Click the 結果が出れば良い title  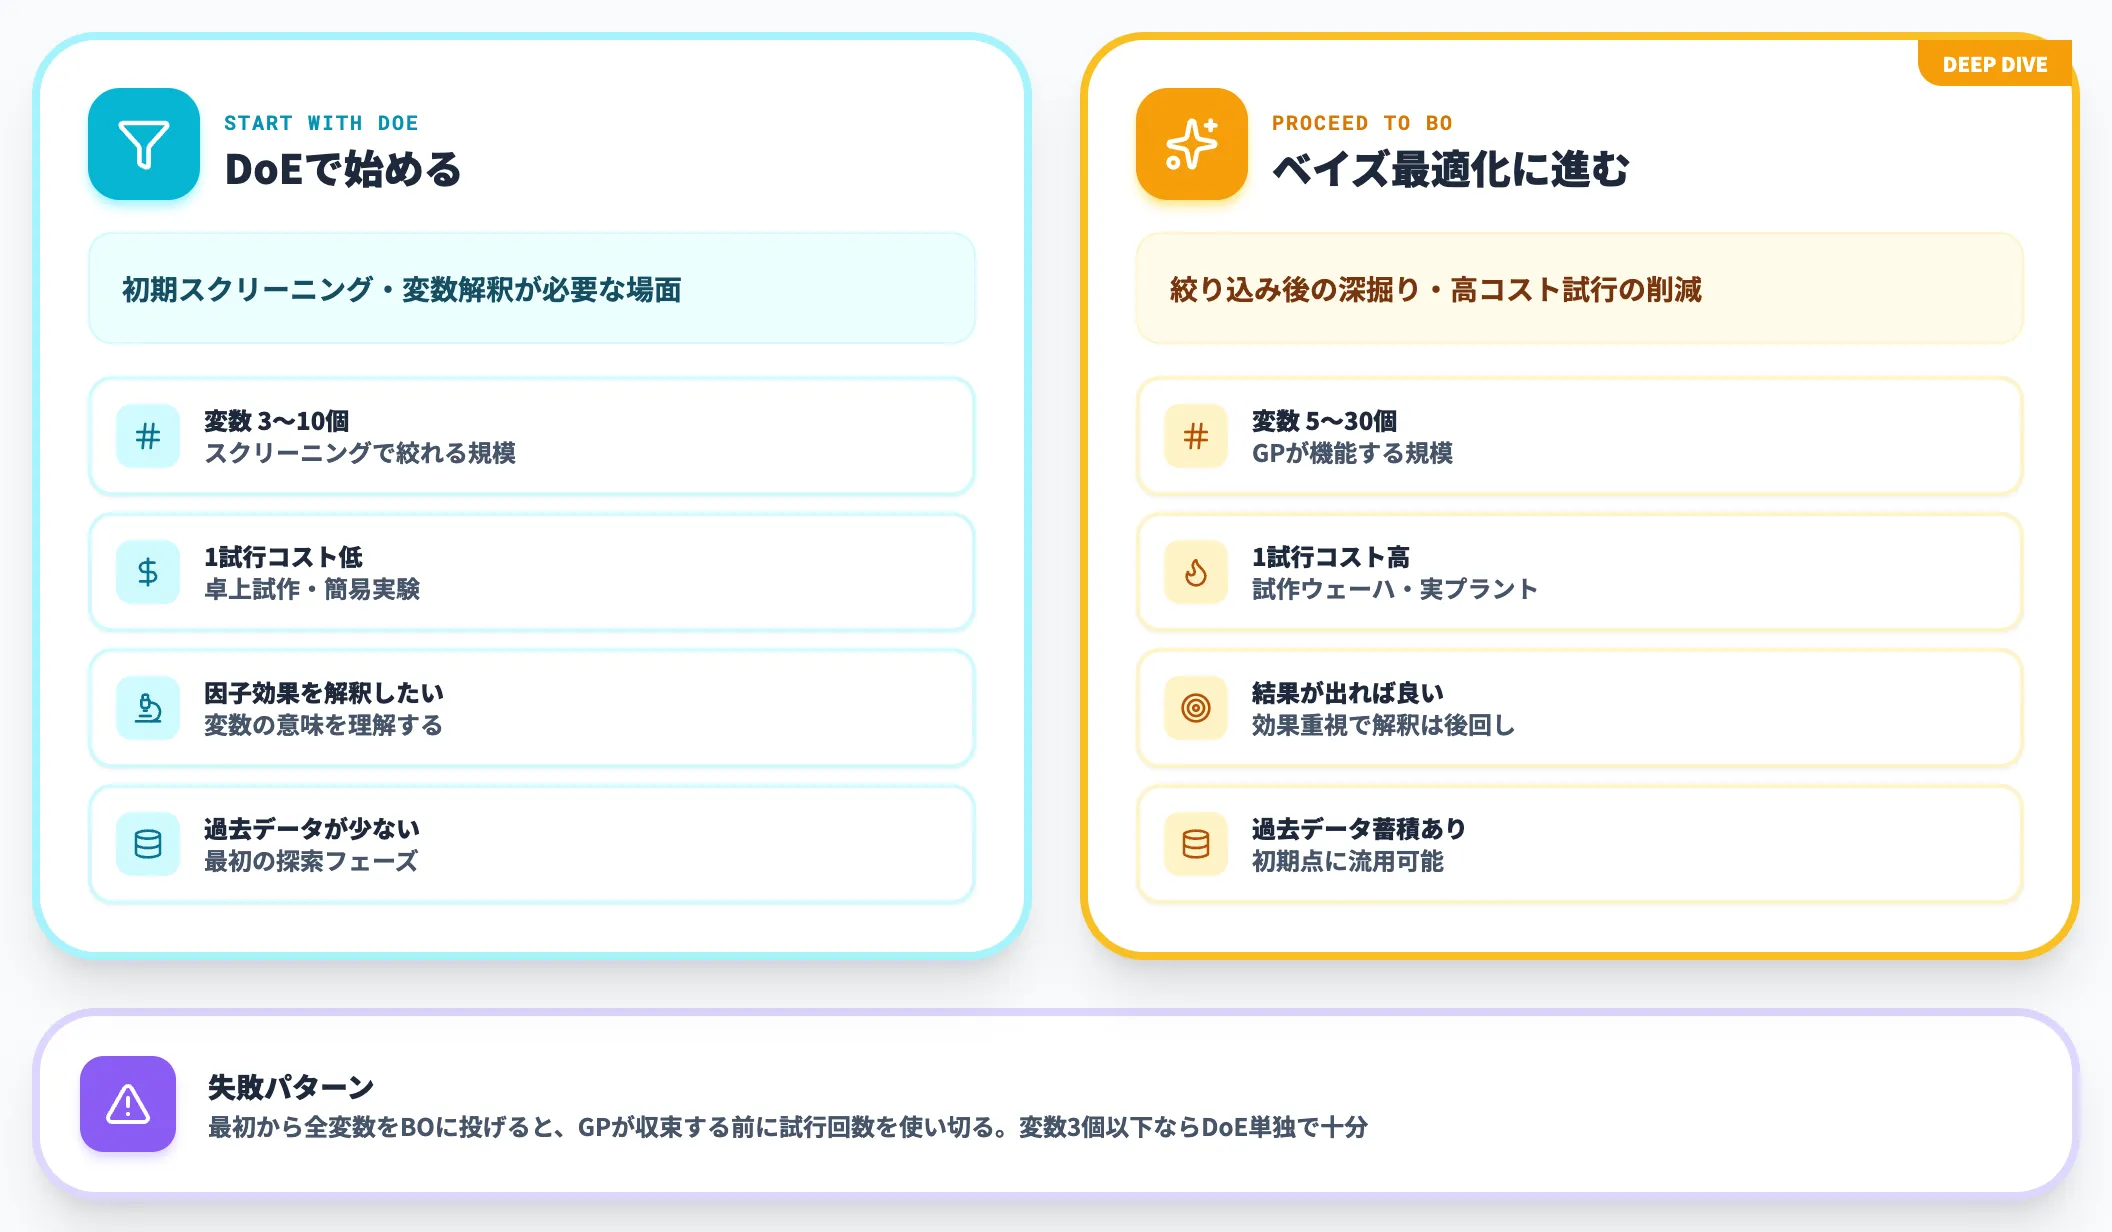[1348, 693]
